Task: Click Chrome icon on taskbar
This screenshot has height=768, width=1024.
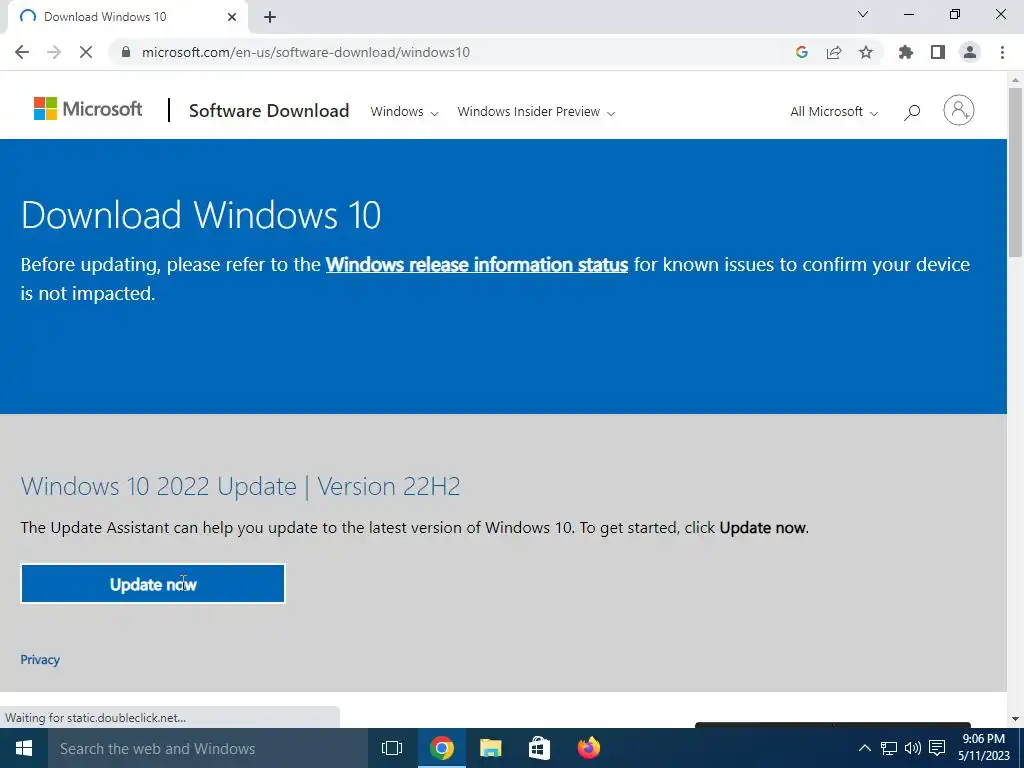Action: (441, 748)
